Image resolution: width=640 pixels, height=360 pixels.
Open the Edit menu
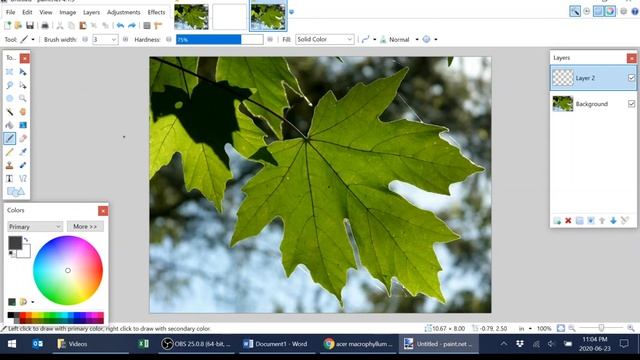27,12
